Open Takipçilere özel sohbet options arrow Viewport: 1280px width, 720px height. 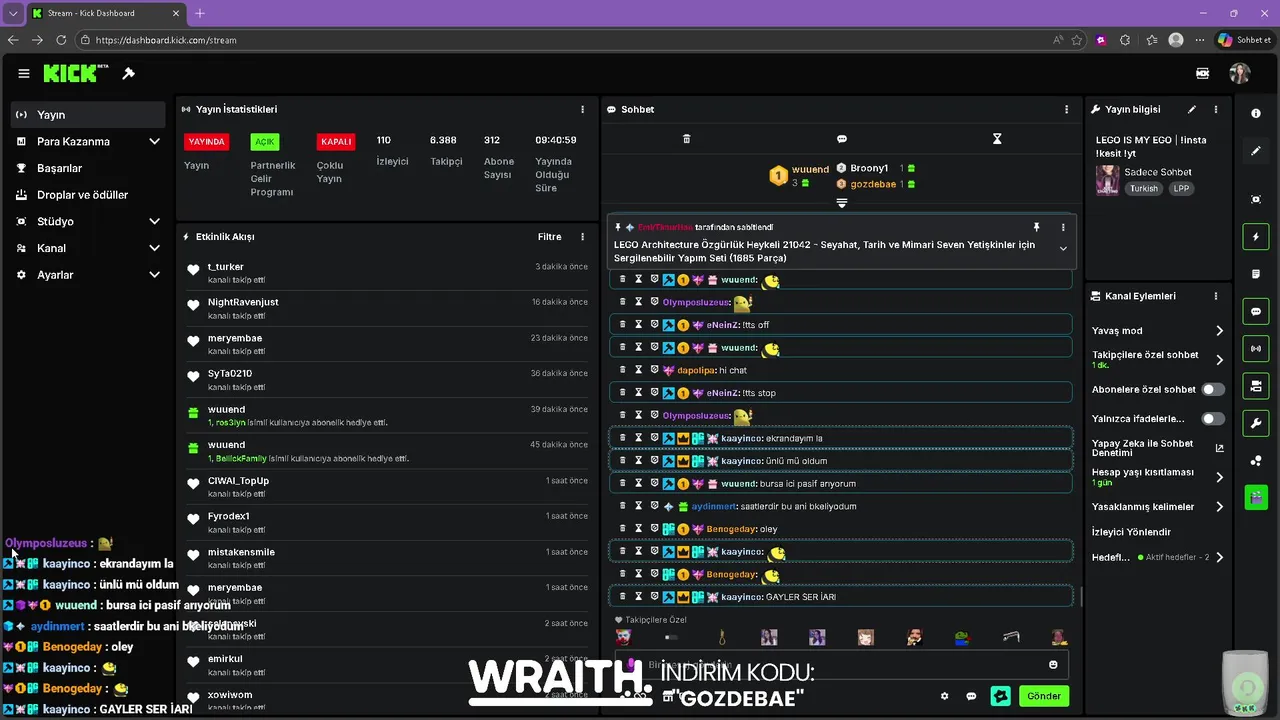1219,360
